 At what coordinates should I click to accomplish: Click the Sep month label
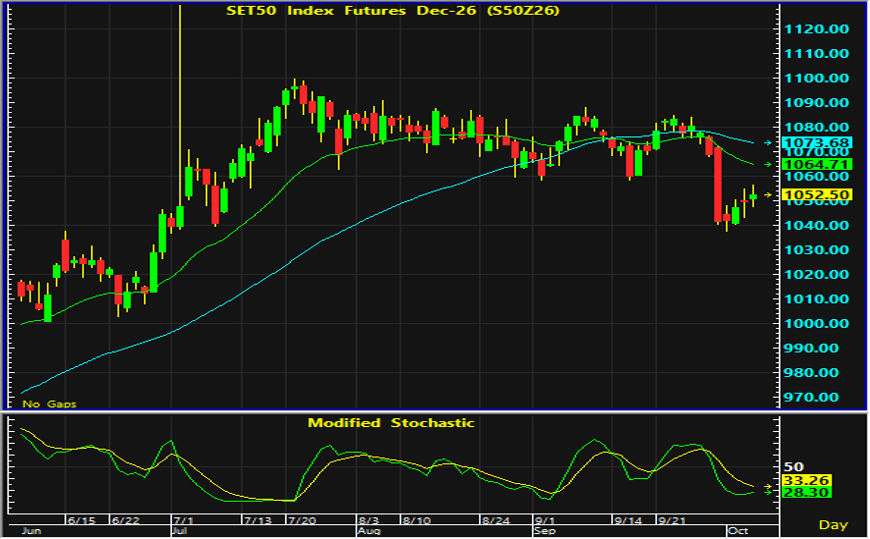pos(545,531)
